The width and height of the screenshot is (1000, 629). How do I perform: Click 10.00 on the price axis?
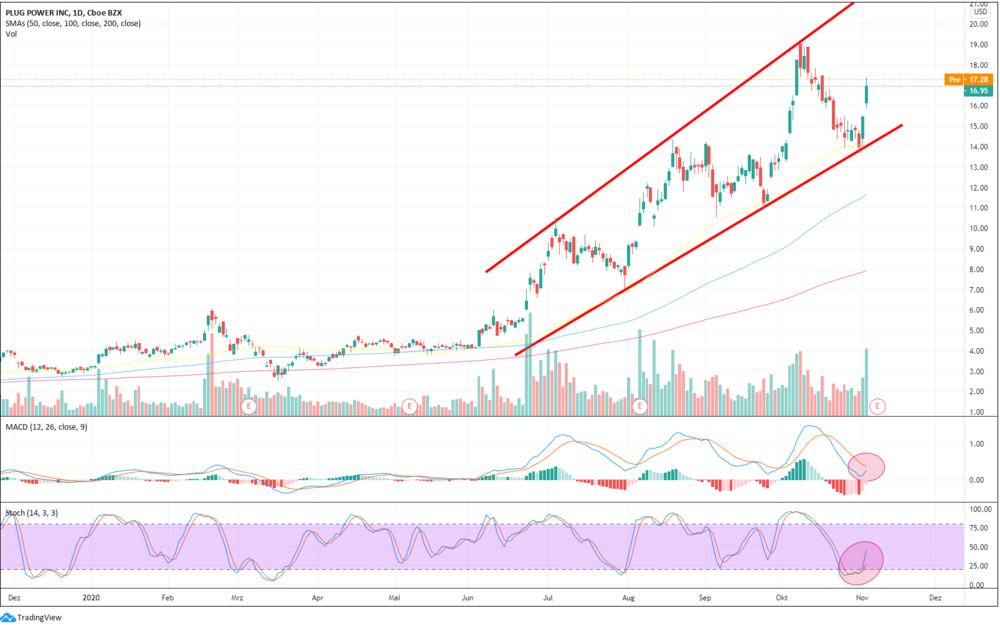(x=978, y=228)
